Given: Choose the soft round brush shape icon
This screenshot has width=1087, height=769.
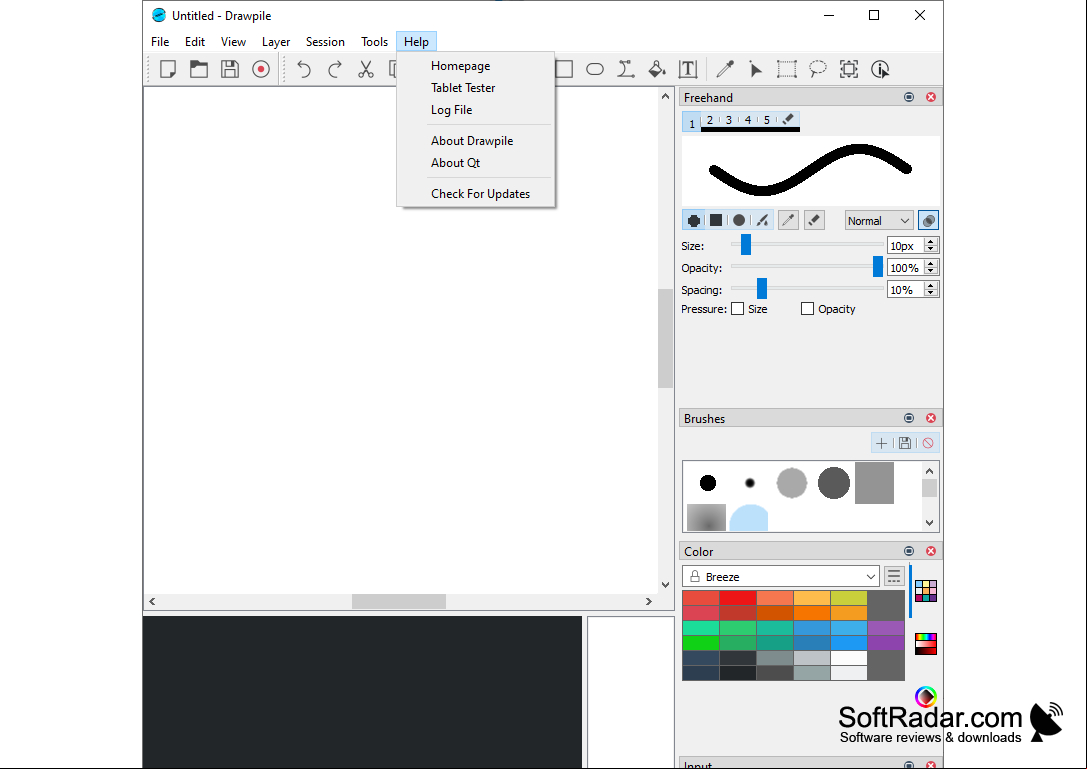Looking at the screenshot, I should 739,221.
